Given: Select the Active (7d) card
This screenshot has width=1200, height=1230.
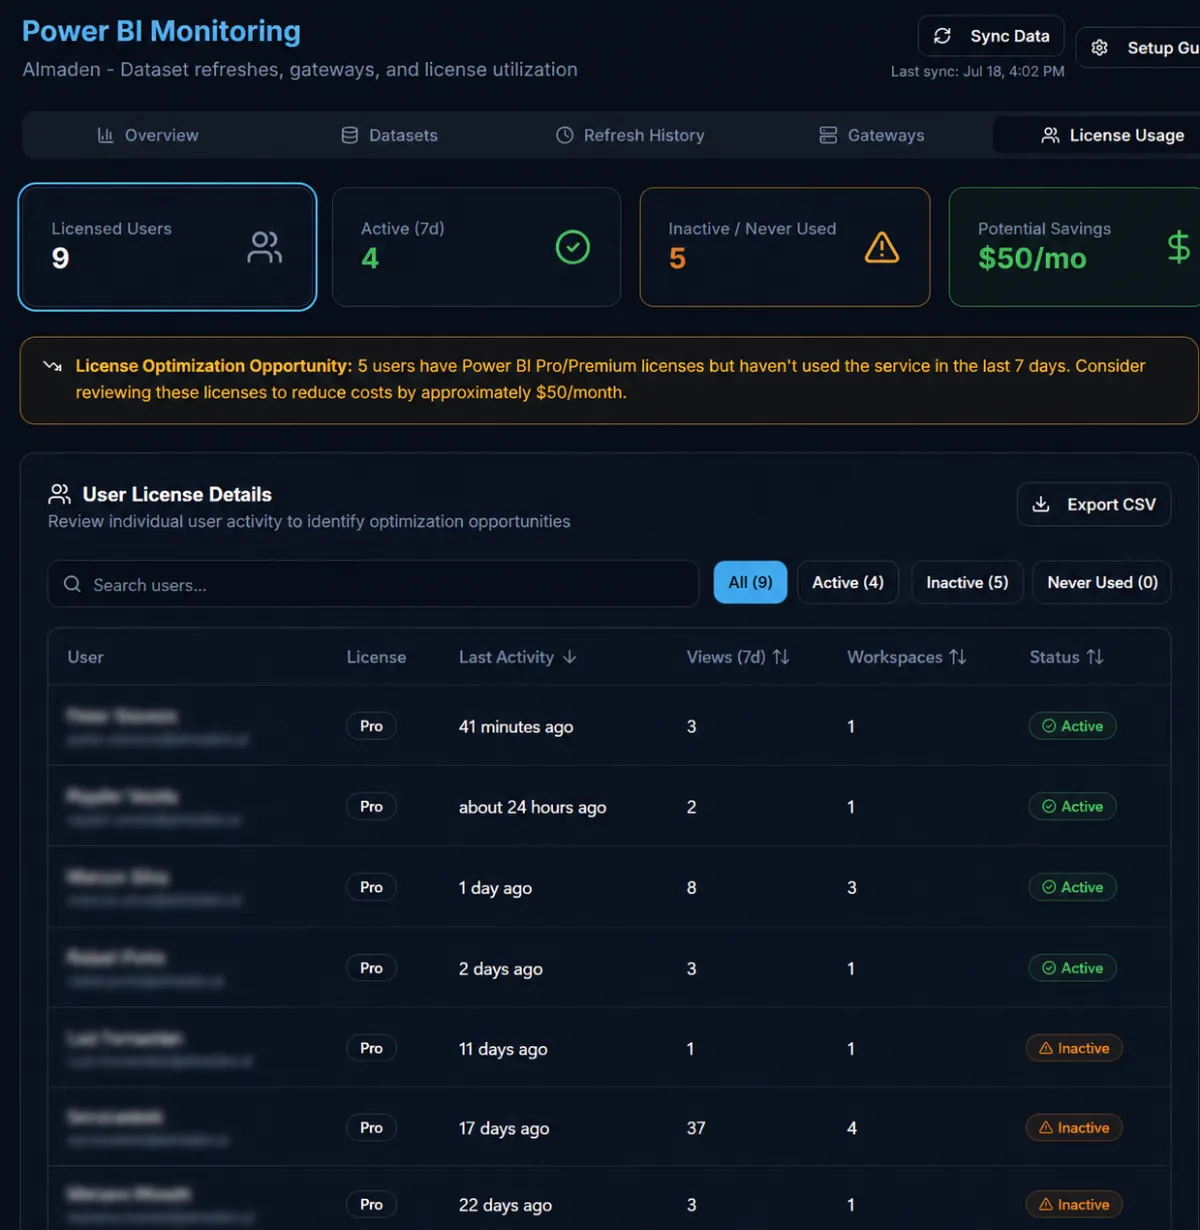Looking at the screenshot, I should (476, 247).
